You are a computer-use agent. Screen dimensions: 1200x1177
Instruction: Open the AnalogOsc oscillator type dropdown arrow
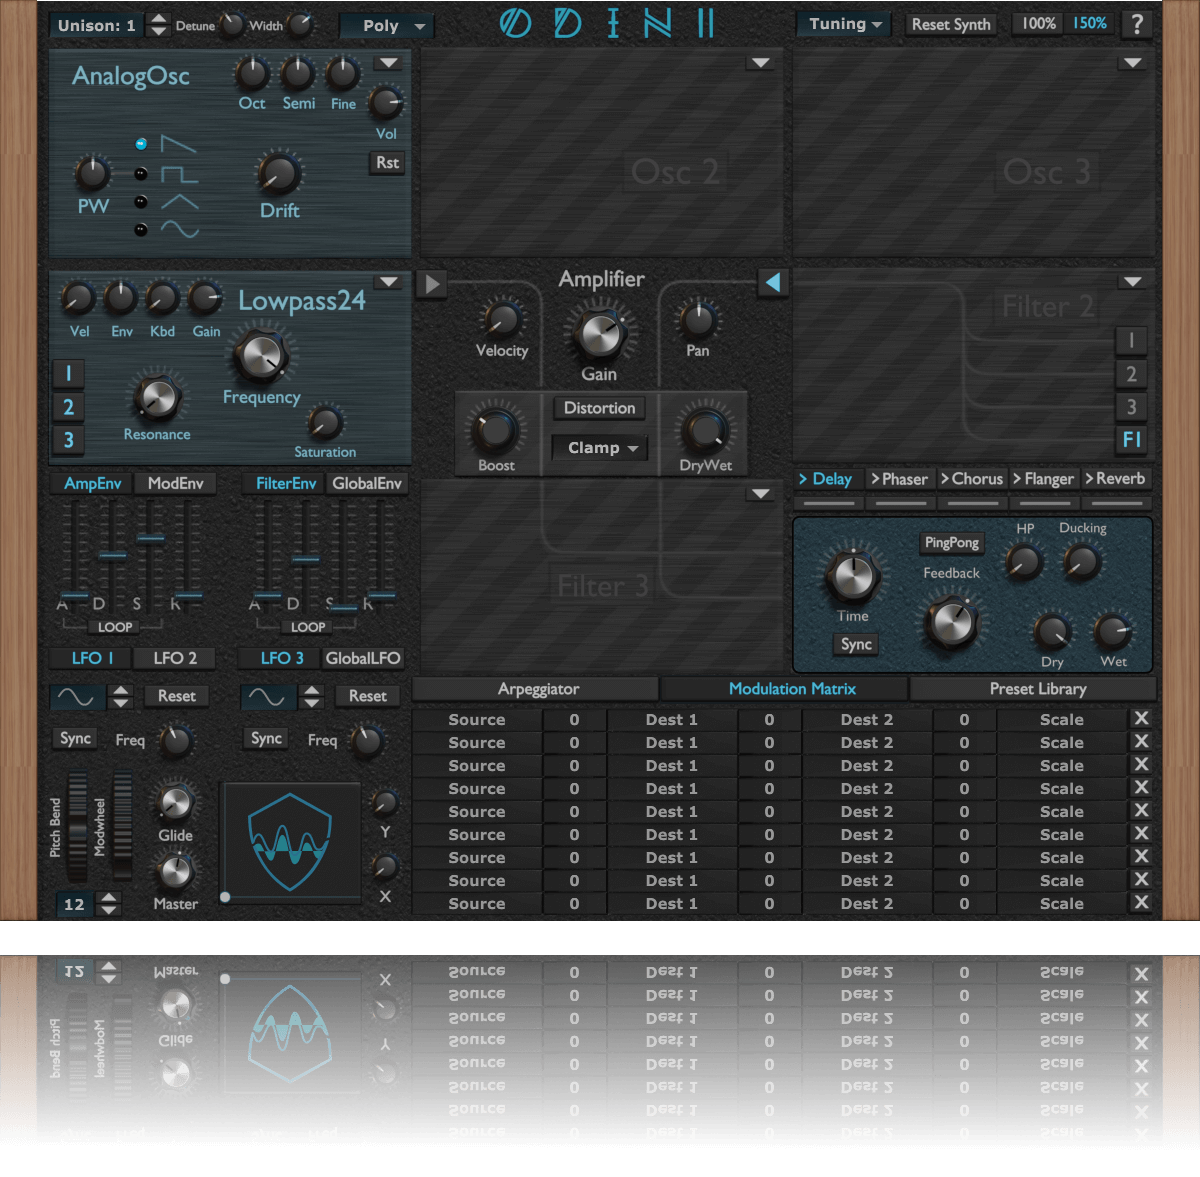click(388, 63)
